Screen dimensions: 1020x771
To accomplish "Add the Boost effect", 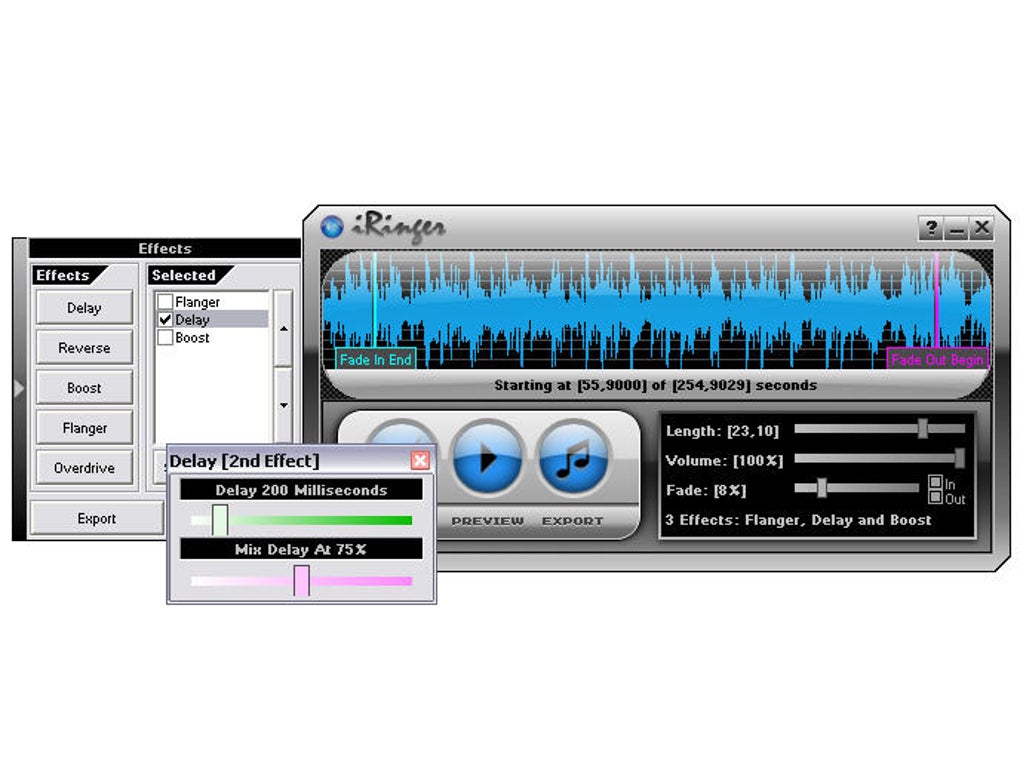I will pos(85,388).
